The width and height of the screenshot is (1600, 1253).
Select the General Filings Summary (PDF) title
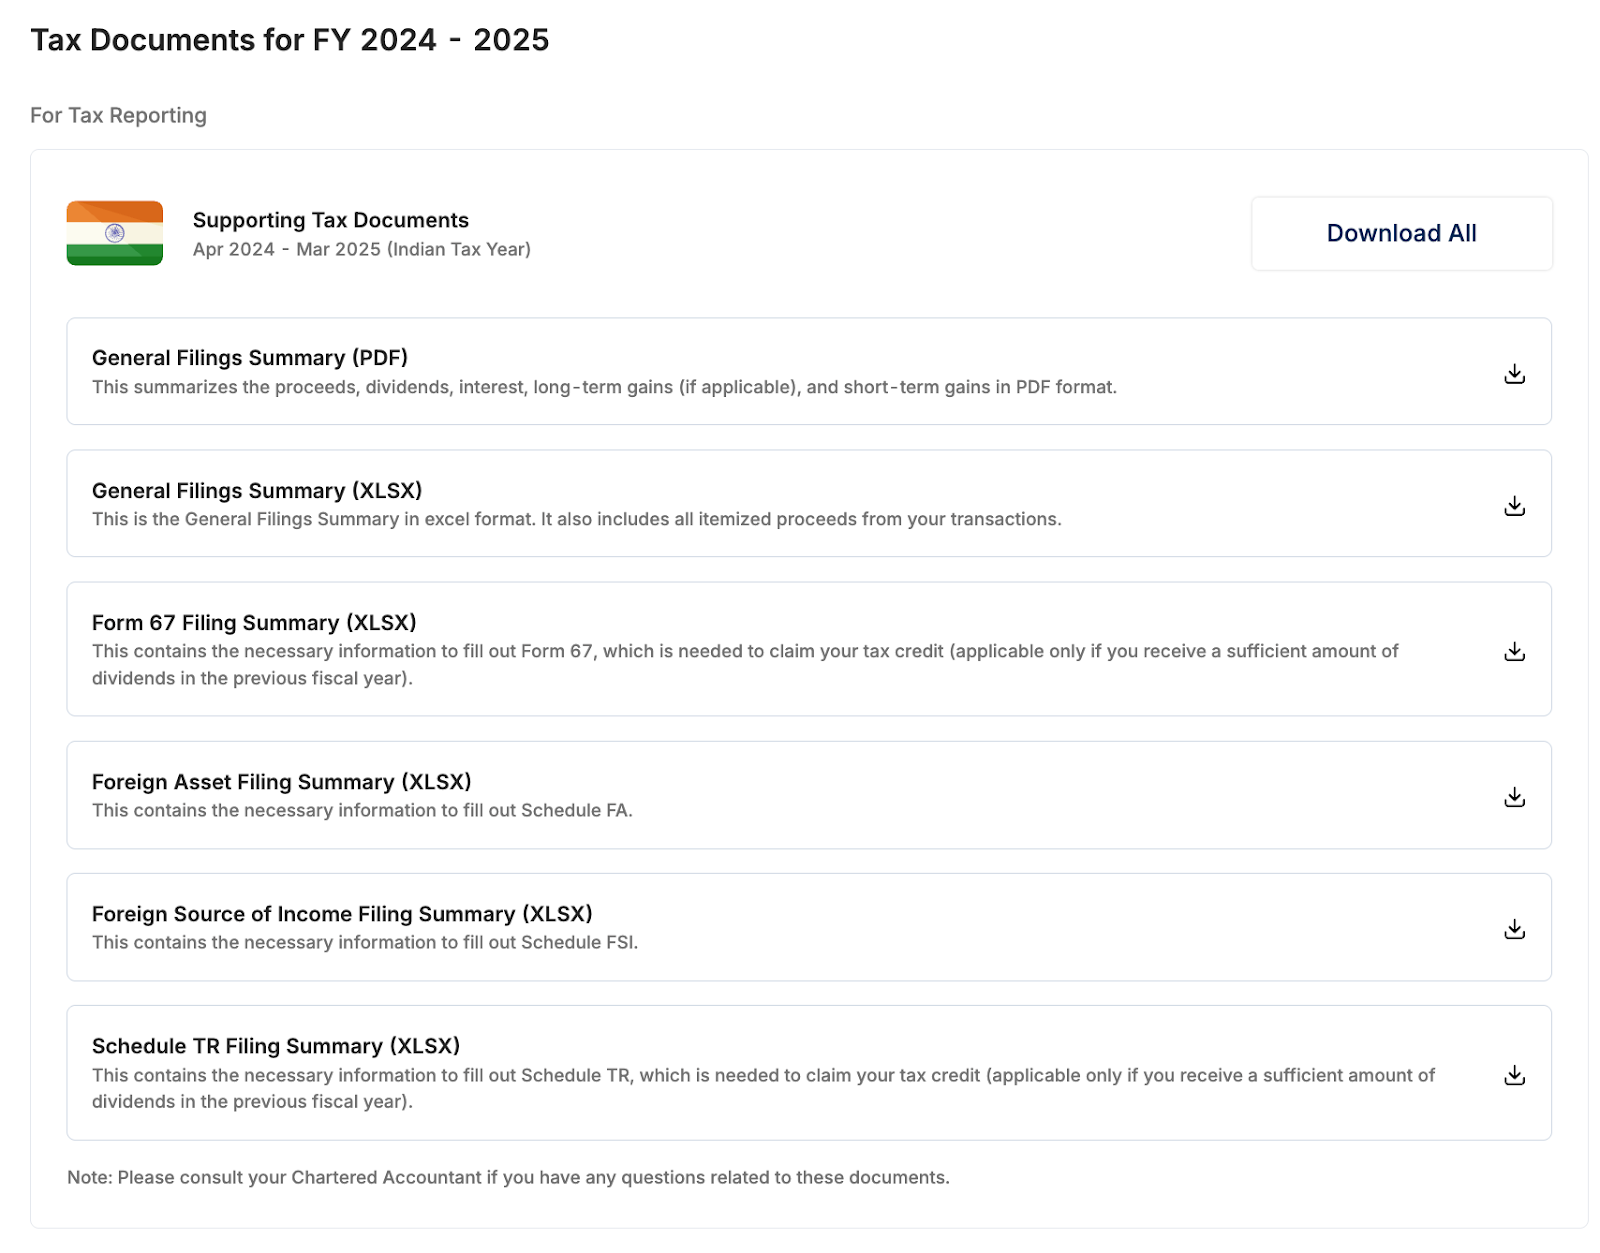point(250,358)
